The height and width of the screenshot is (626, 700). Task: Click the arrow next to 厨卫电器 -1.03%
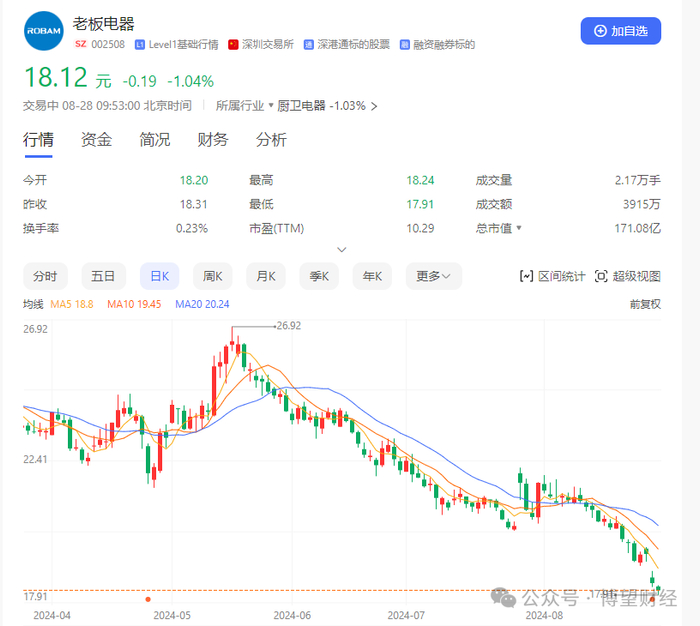(x=374, y=106)
